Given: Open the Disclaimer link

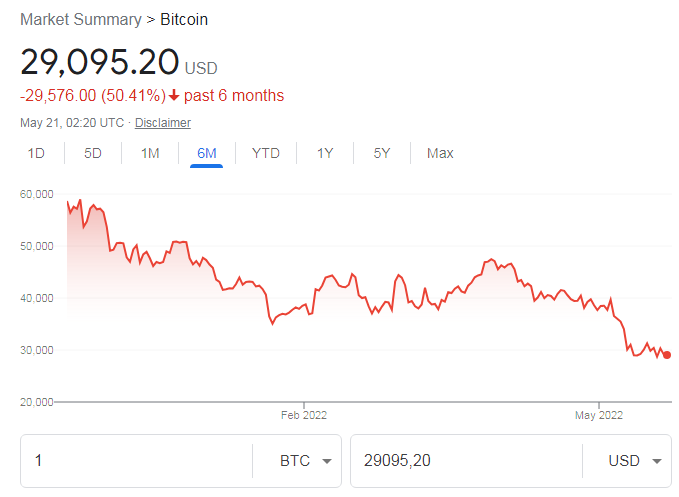Looking at the screenshot, I should pos(163,123).
